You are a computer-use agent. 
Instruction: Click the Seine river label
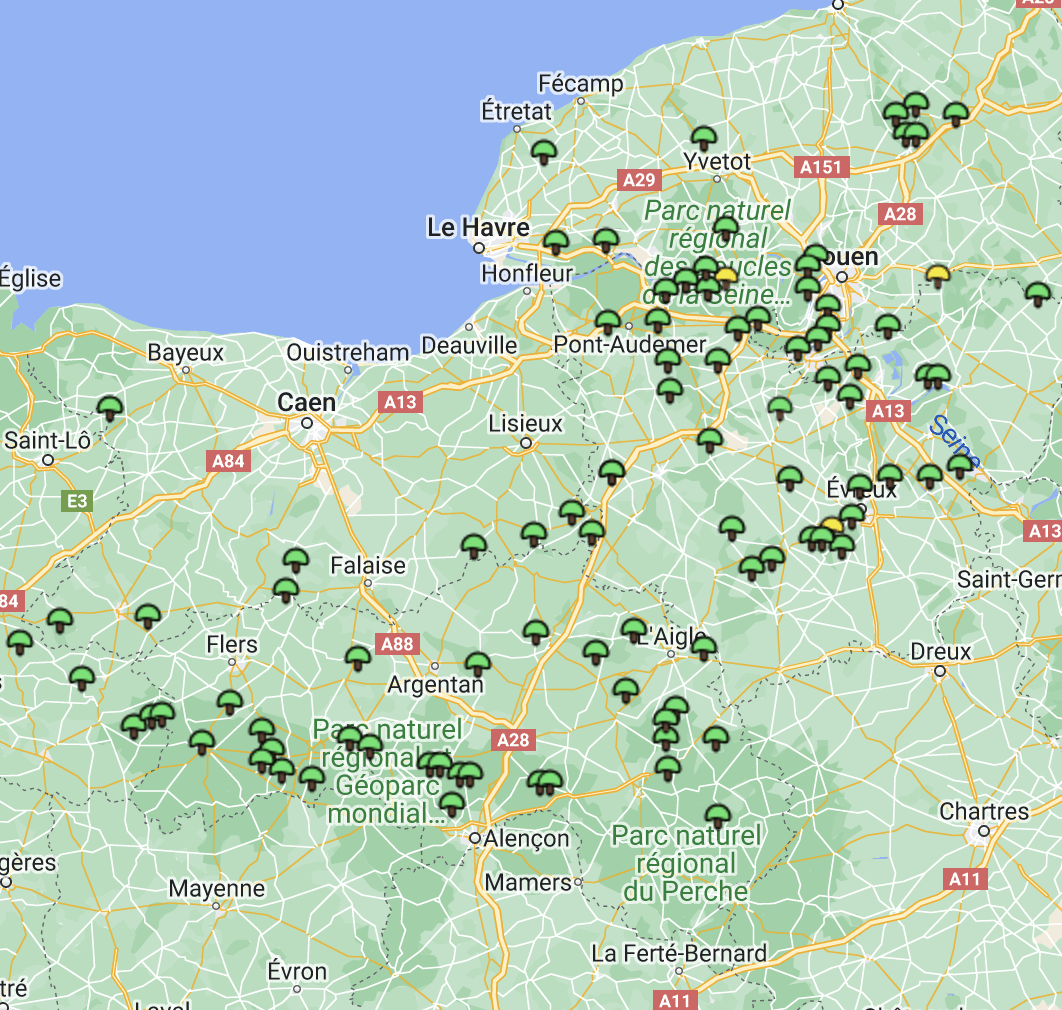coord(954,439)
